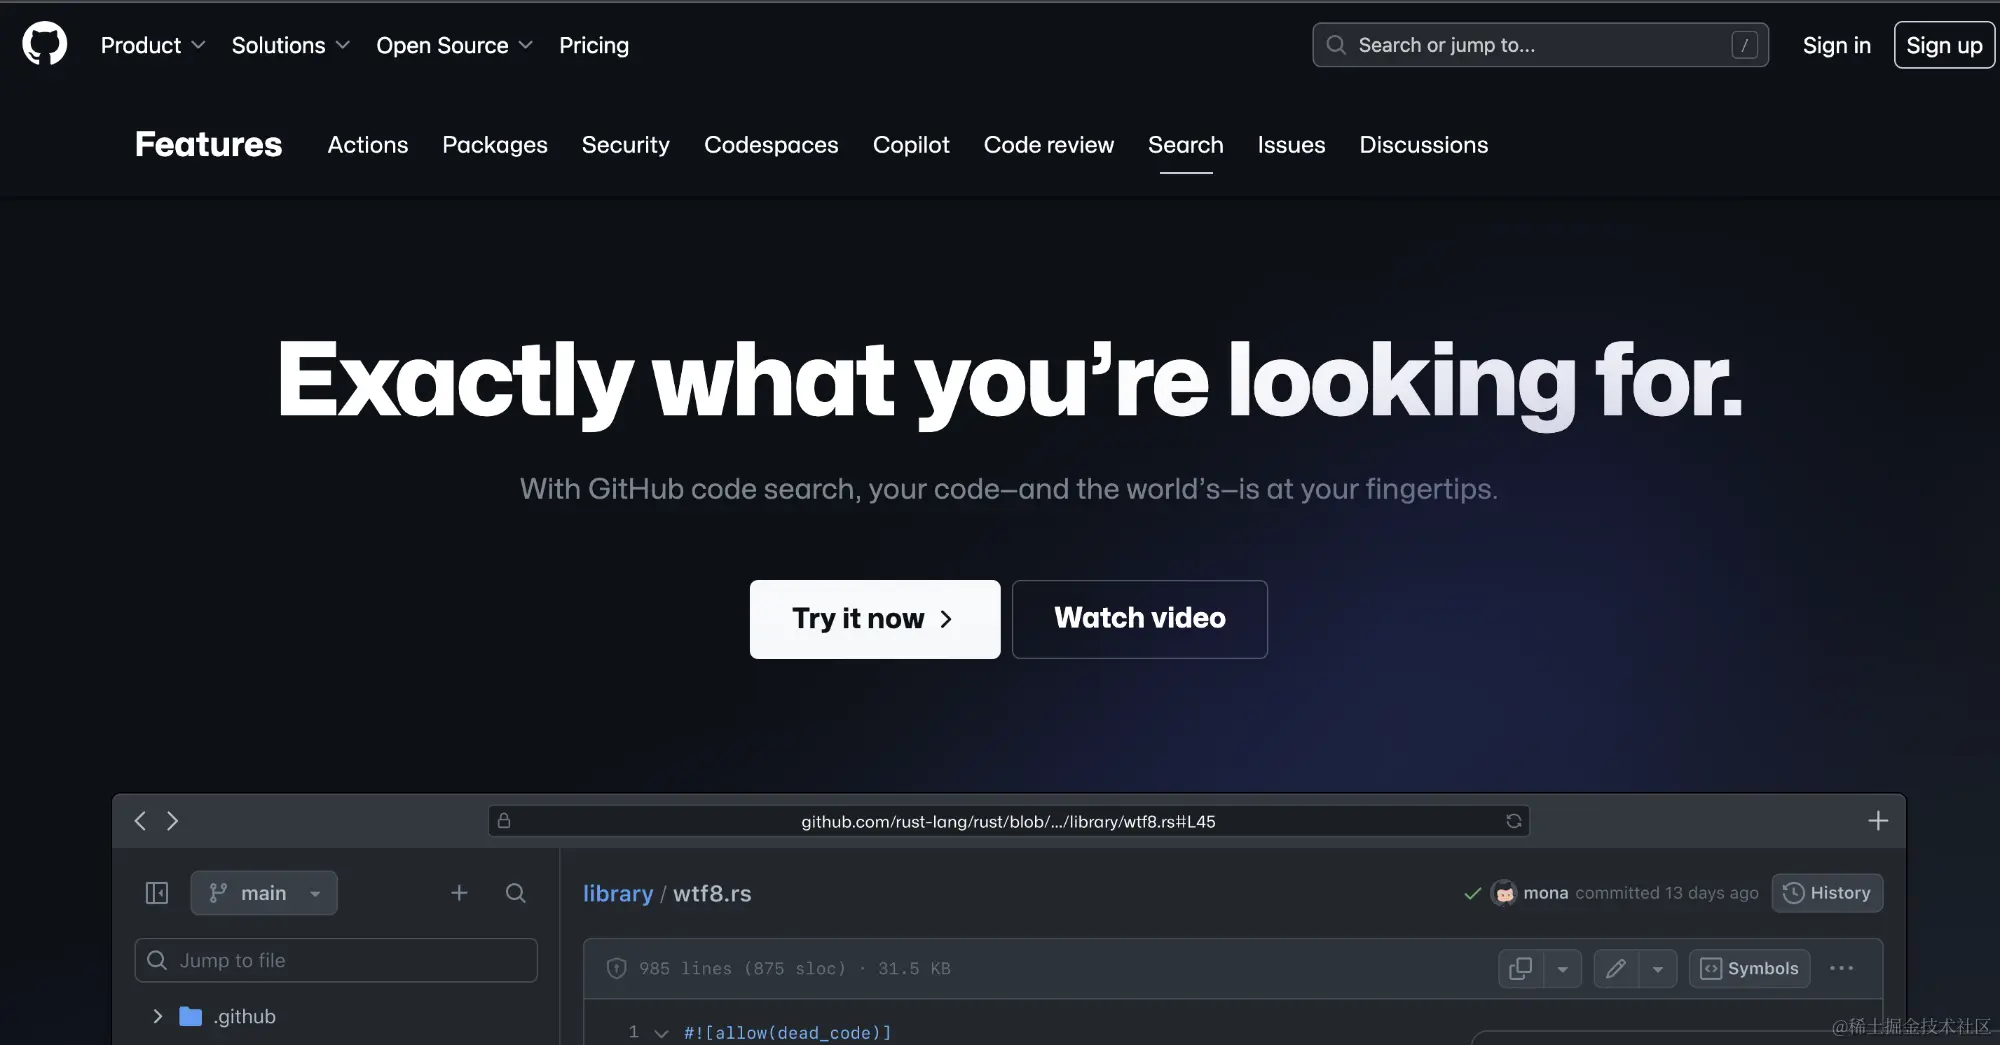Expand the .github folder chevron
2000x1045 pixels.
coord(157,1016)
